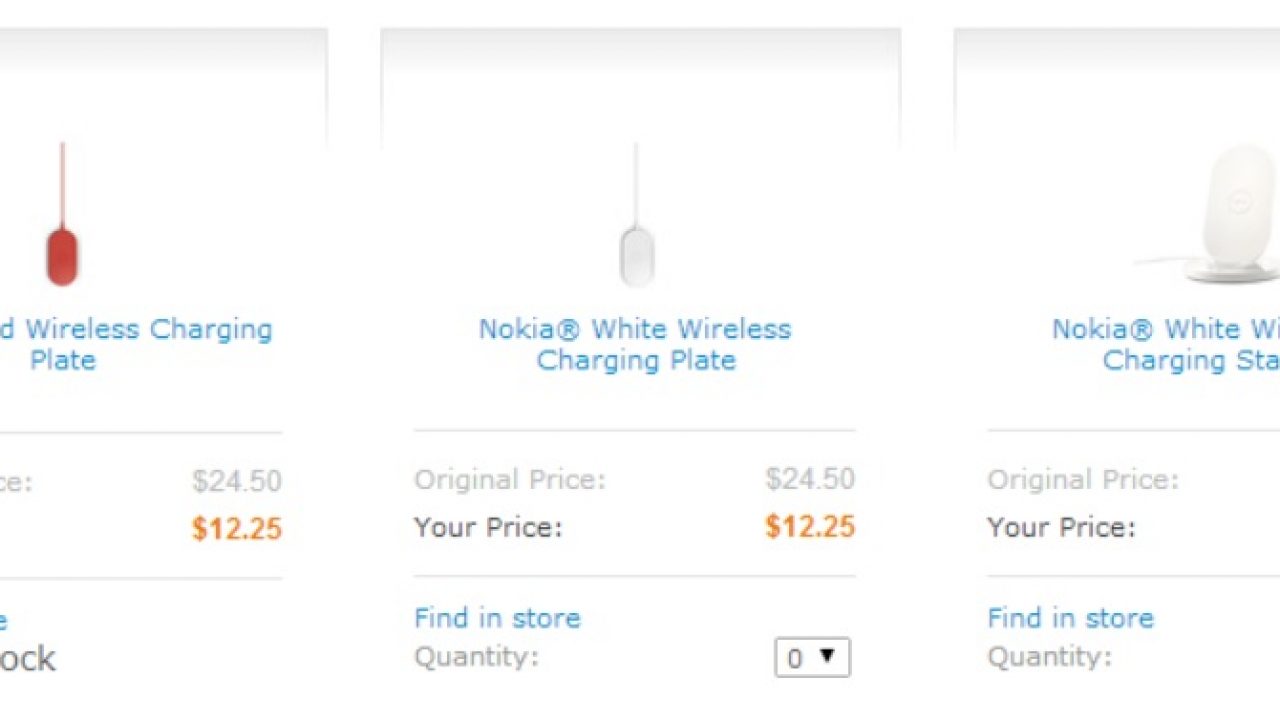Image resolution: width=1280 pixels, height=720 pixels.
Task: Open the Nokia White Wireless Charging Plate link
Action: [635, 344]
